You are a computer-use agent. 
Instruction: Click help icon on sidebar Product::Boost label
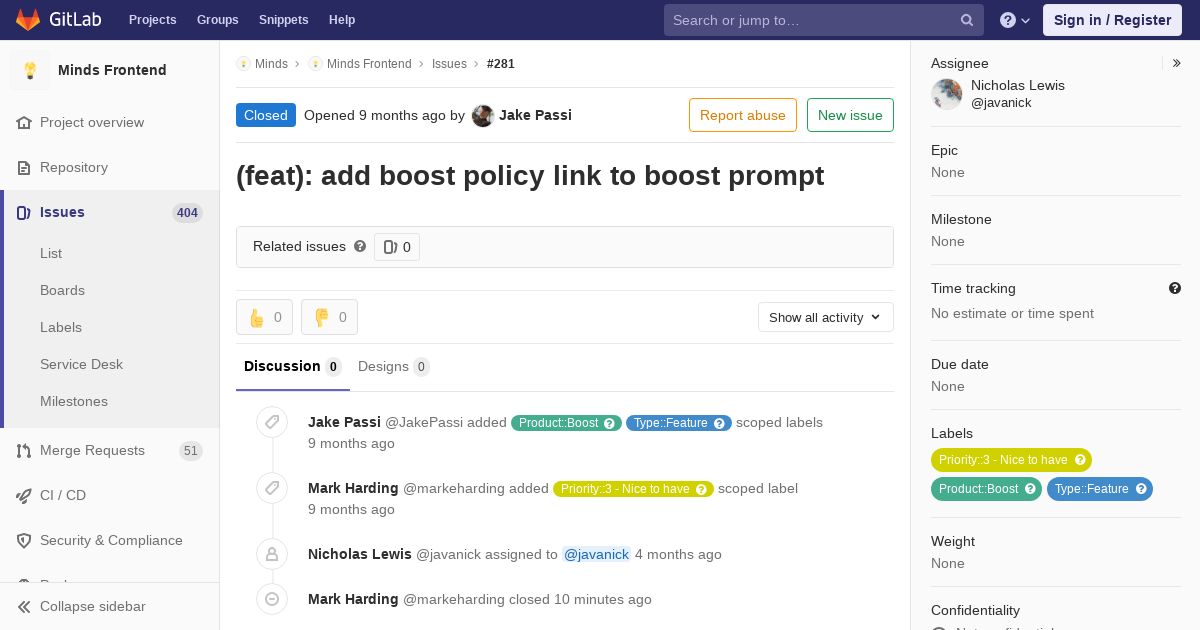[x=1030, y=489]
